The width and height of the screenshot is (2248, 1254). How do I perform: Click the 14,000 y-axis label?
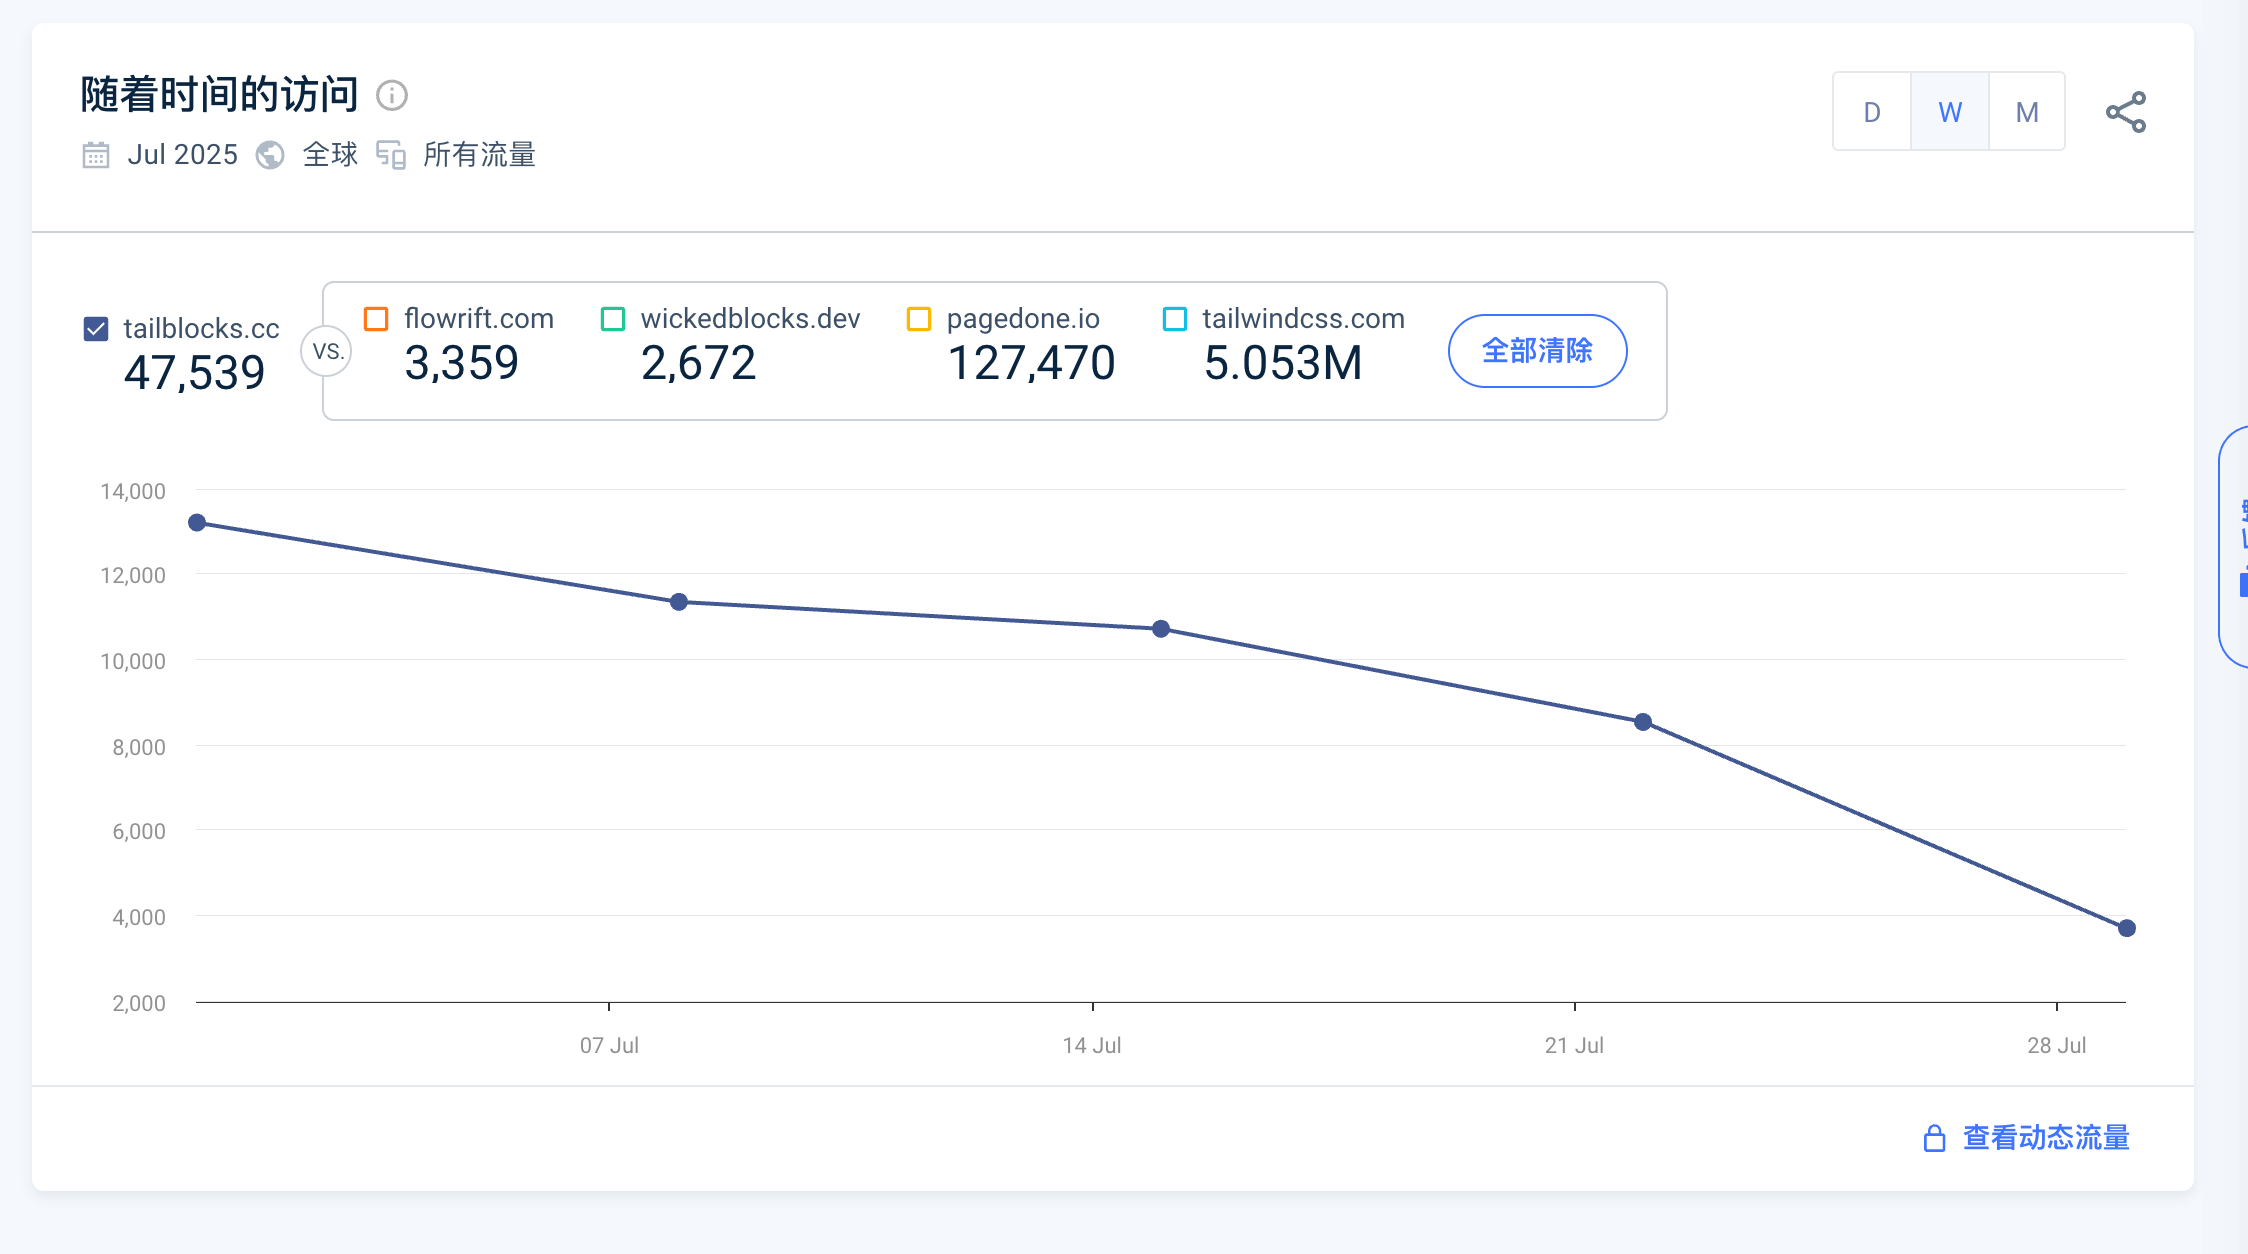pos(133,491)
